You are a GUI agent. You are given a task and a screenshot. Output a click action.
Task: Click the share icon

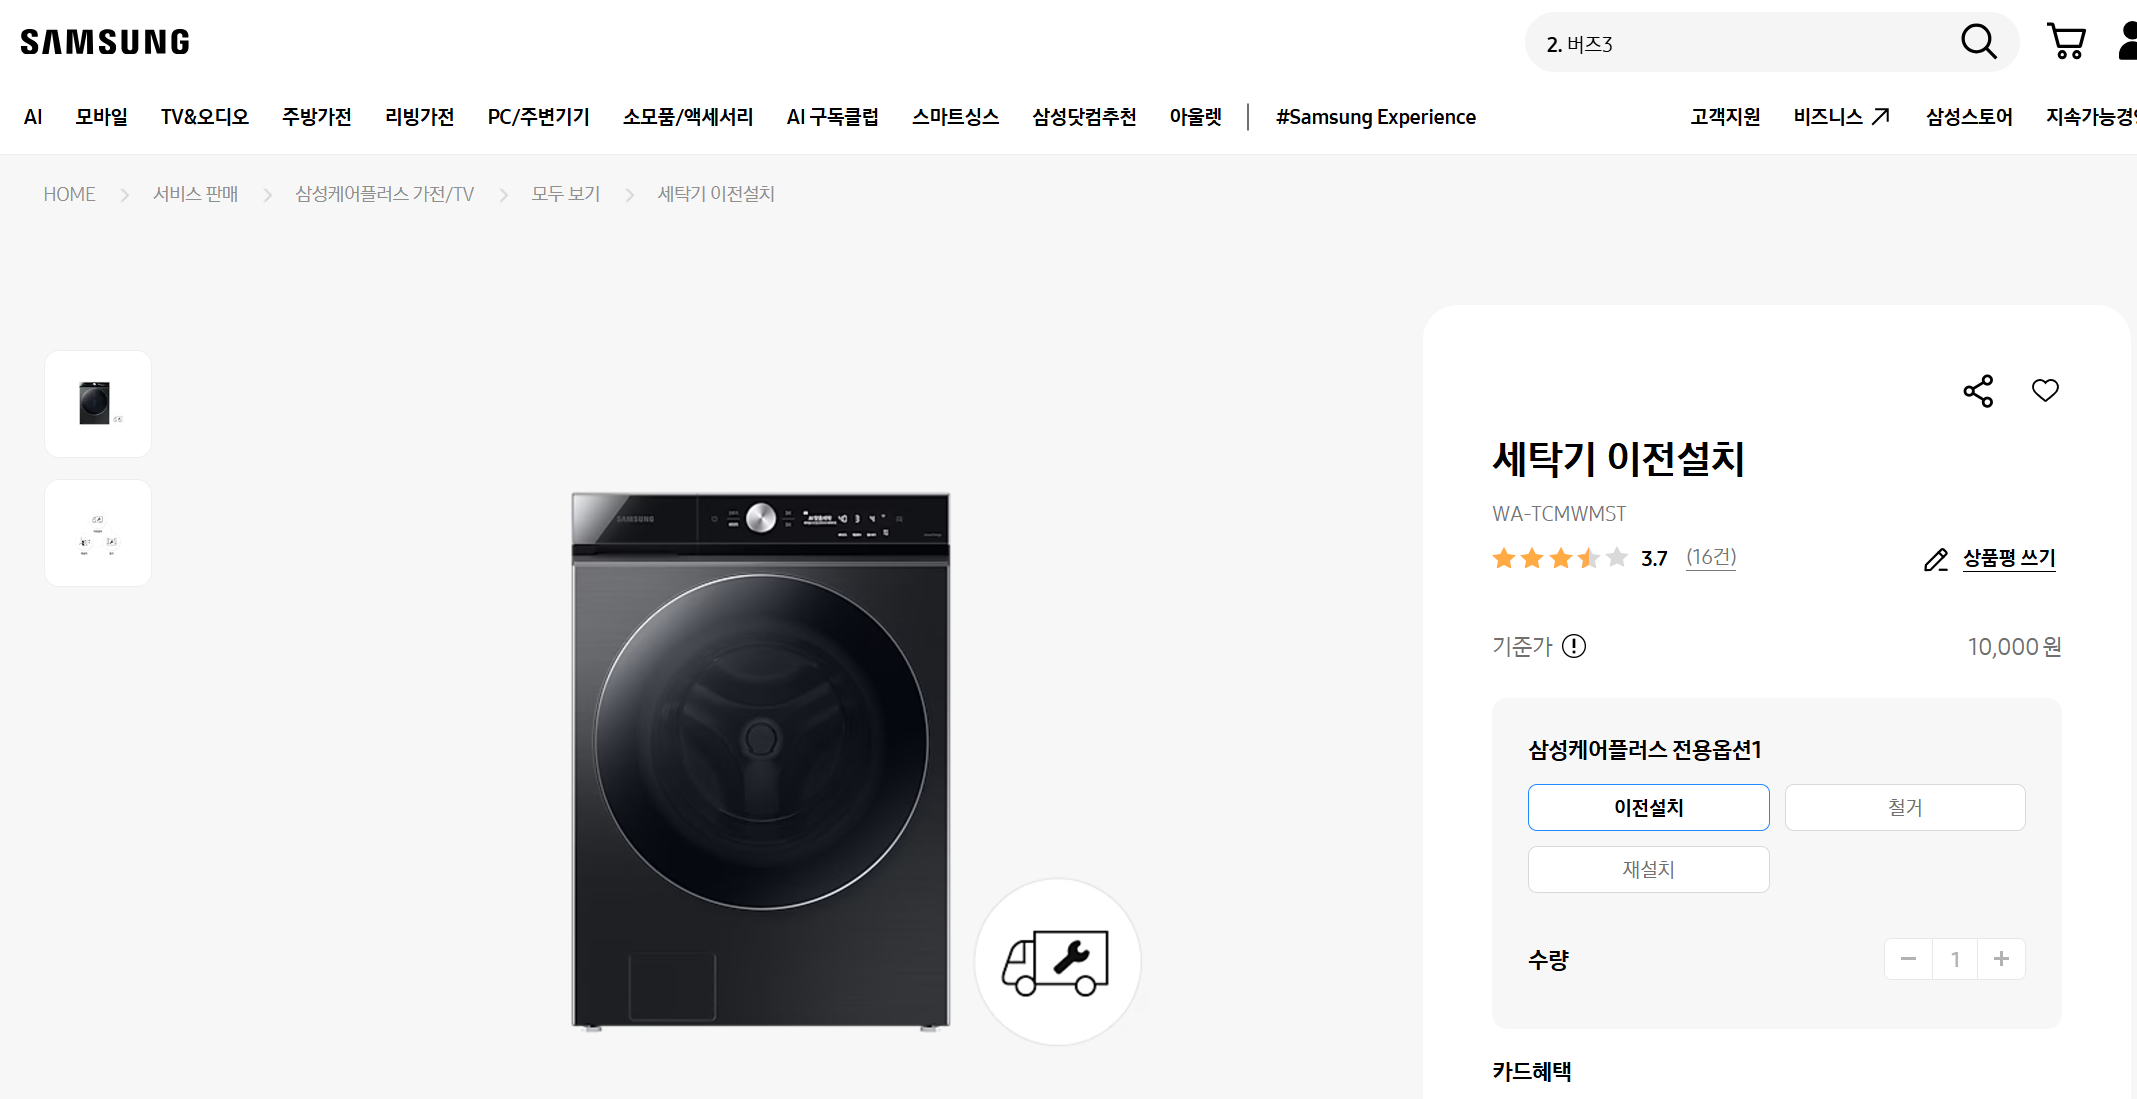[x=1978, y=391]
